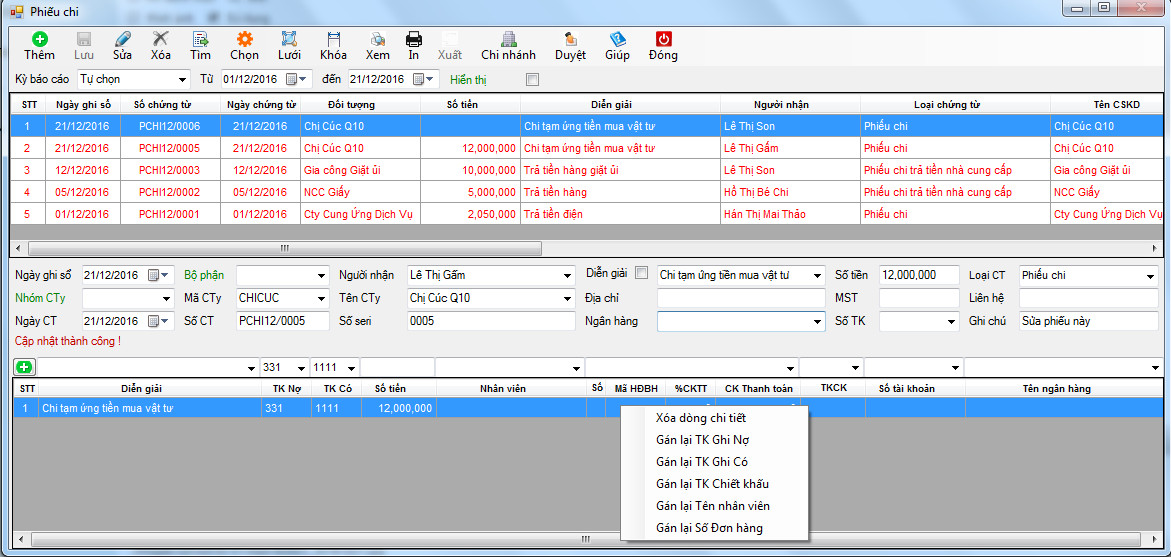This screenshot has width=1171, height=557.
Task: Click the Thêm (add) toolbar icon
Action: point(39,39)
